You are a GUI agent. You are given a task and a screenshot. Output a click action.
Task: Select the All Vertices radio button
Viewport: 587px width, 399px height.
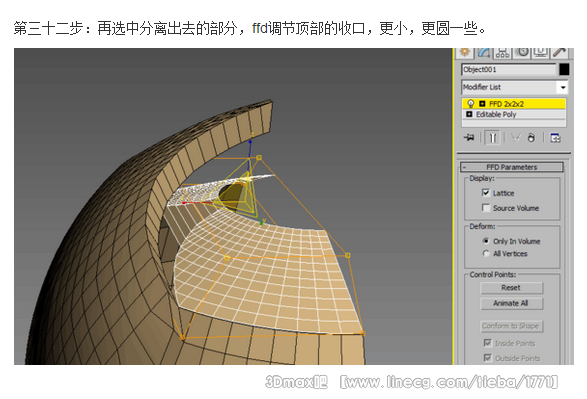coord(486,253)
